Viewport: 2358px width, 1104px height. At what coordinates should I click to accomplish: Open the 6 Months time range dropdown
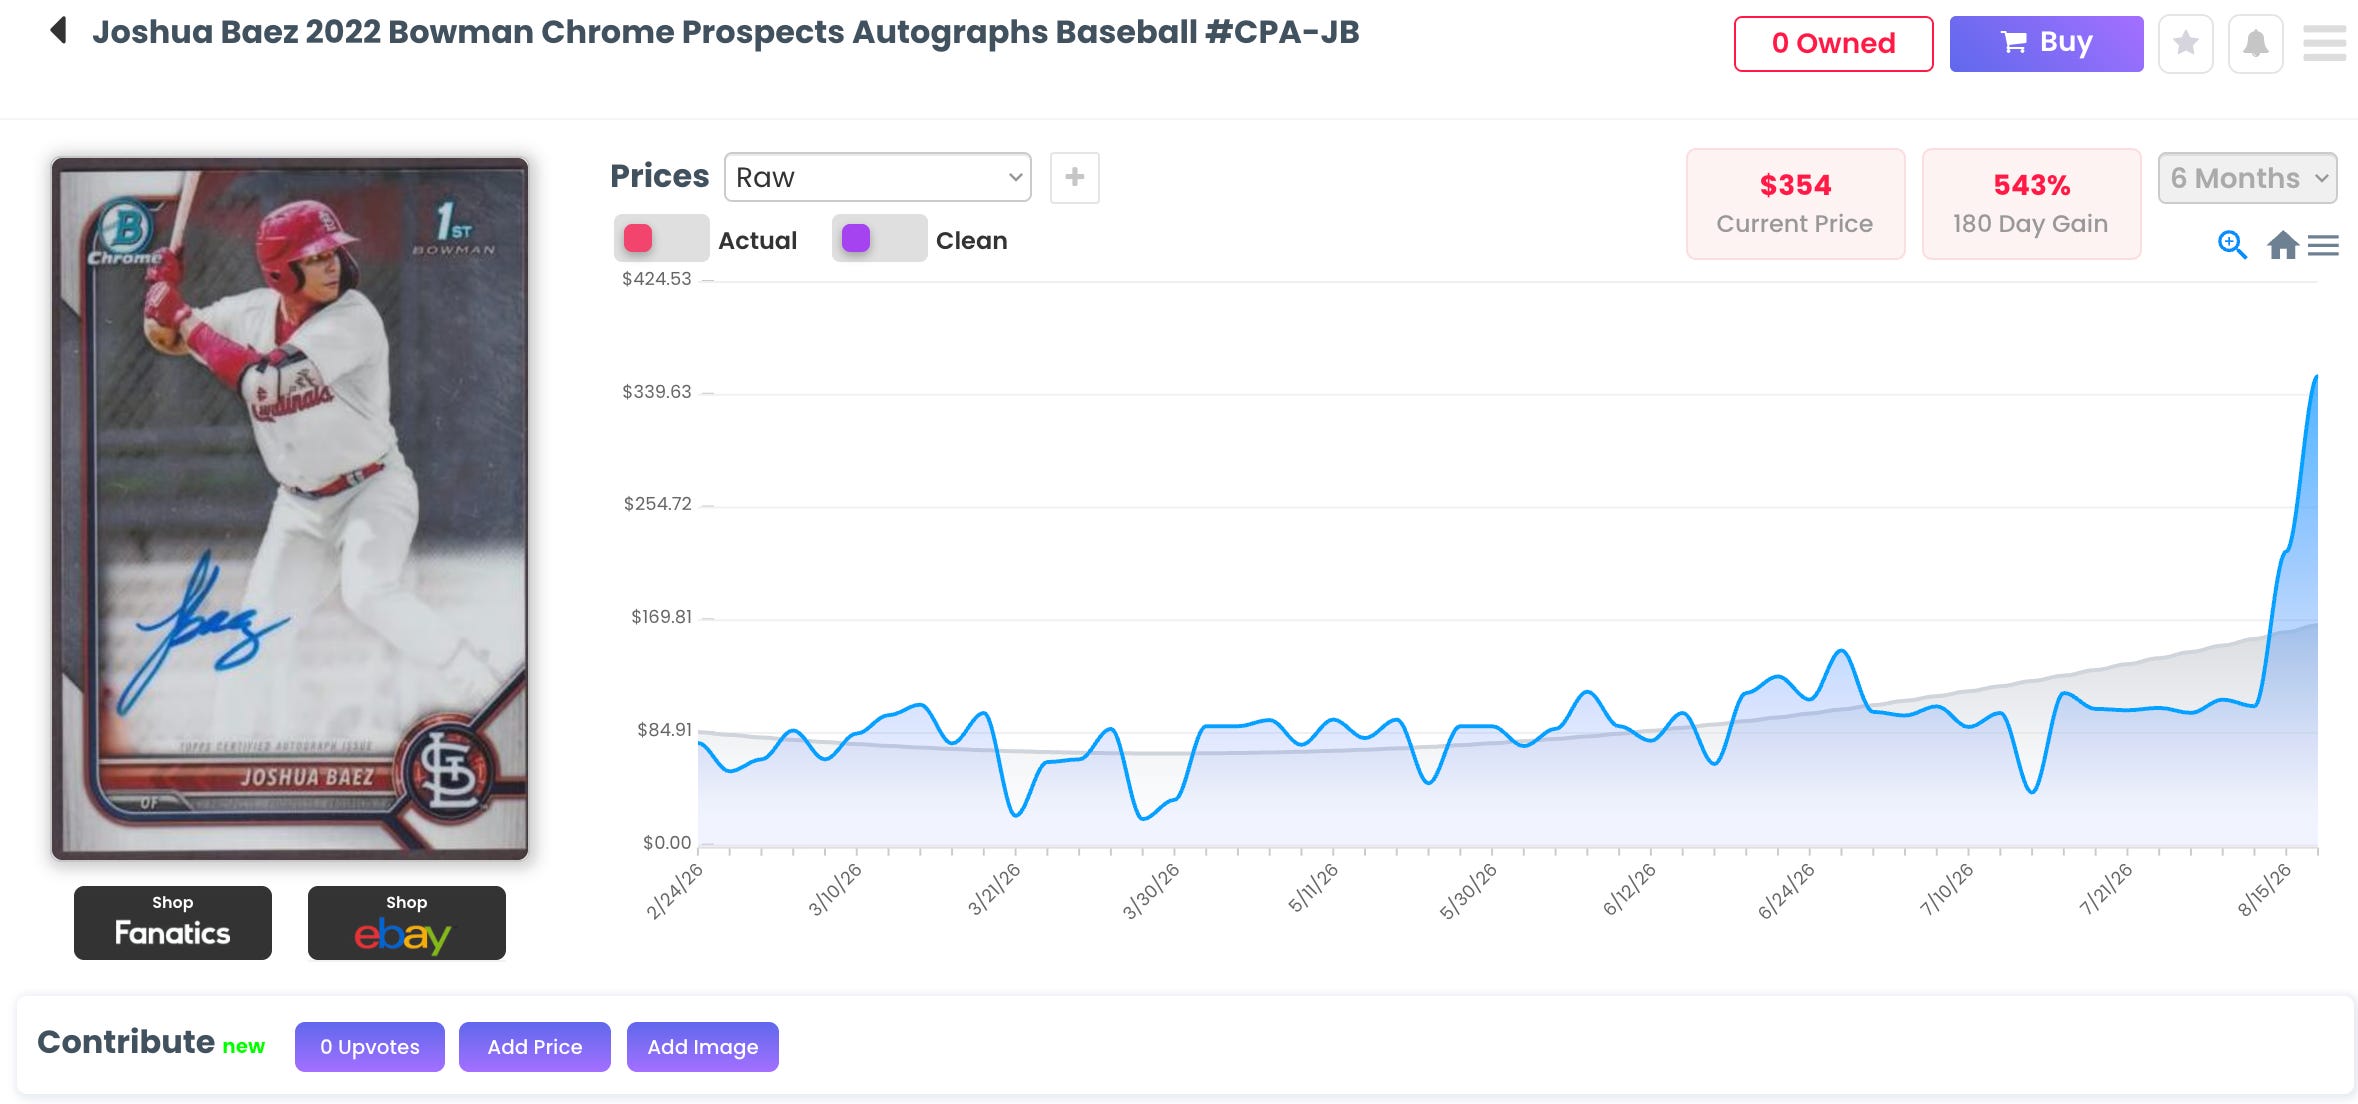point(2247,178)
